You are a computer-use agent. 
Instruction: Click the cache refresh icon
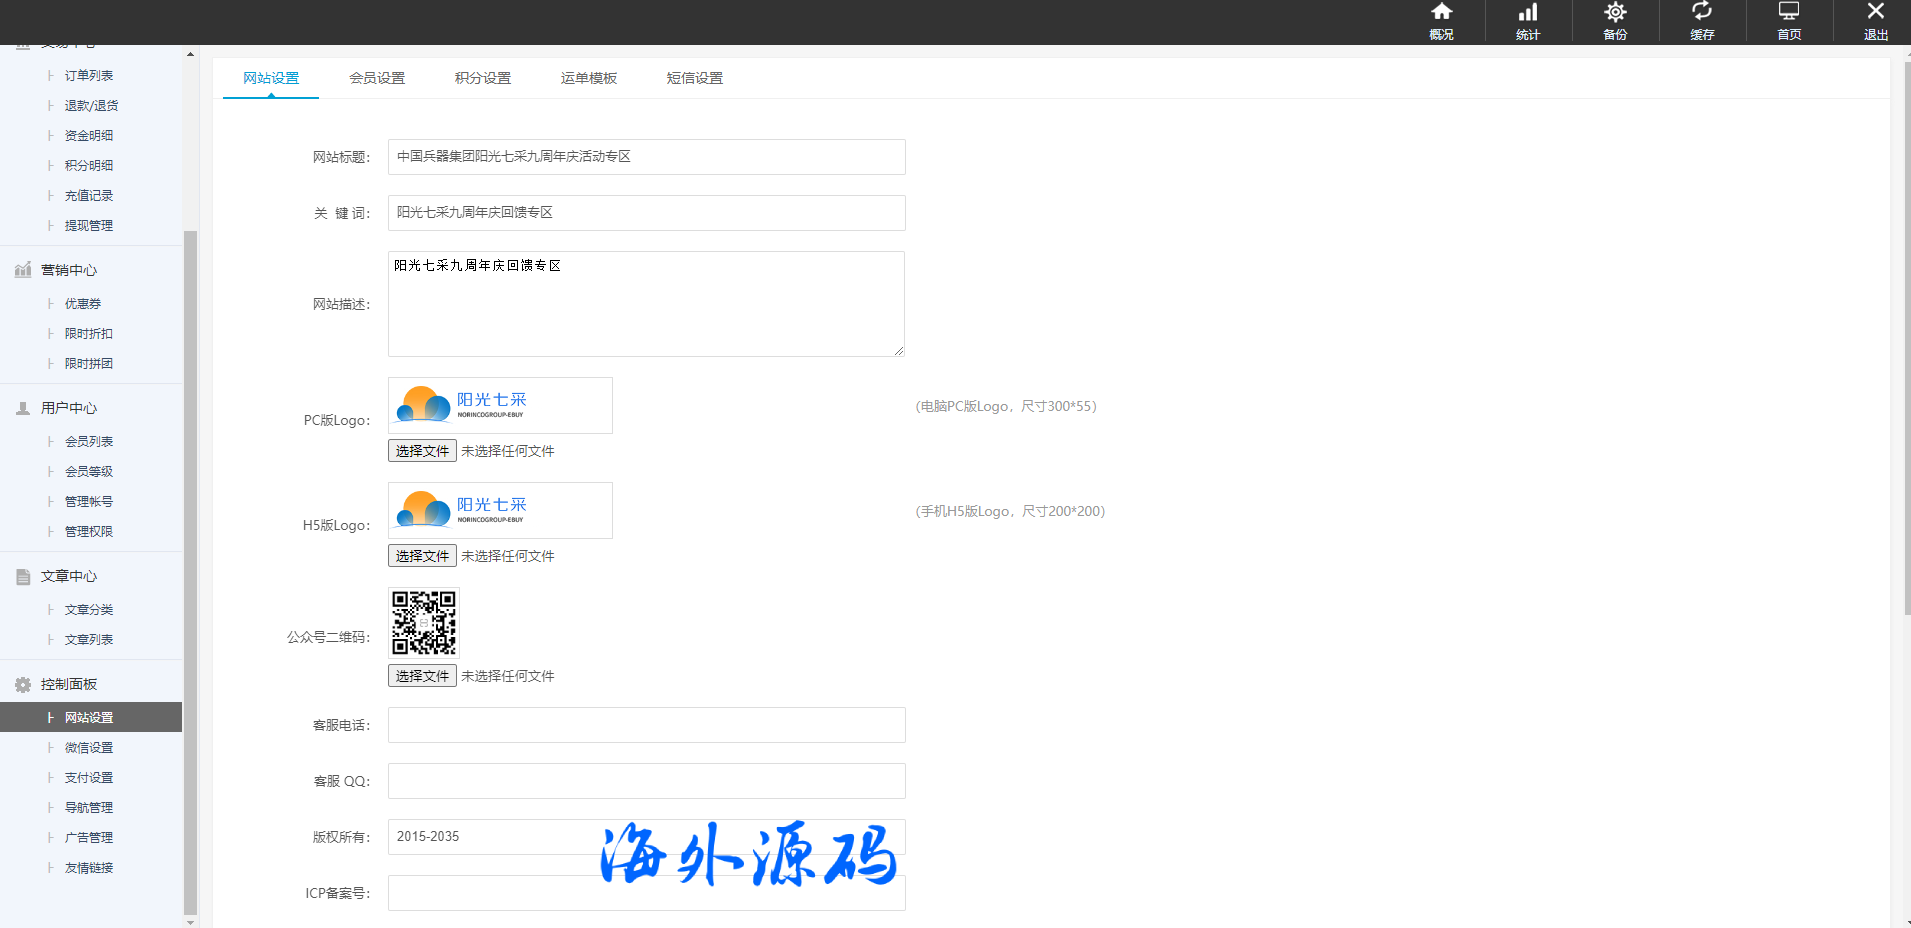tap(1702, 13)
